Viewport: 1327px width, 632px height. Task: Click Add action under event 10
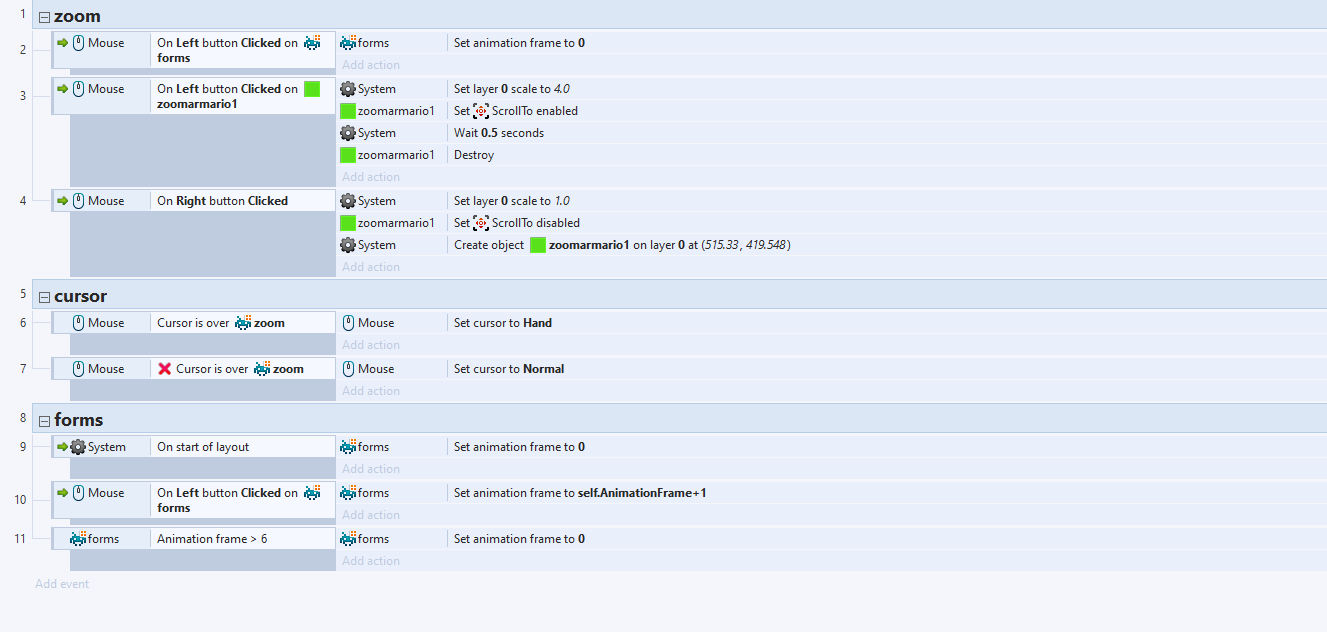pyautogui.click(x=371, y=515)
